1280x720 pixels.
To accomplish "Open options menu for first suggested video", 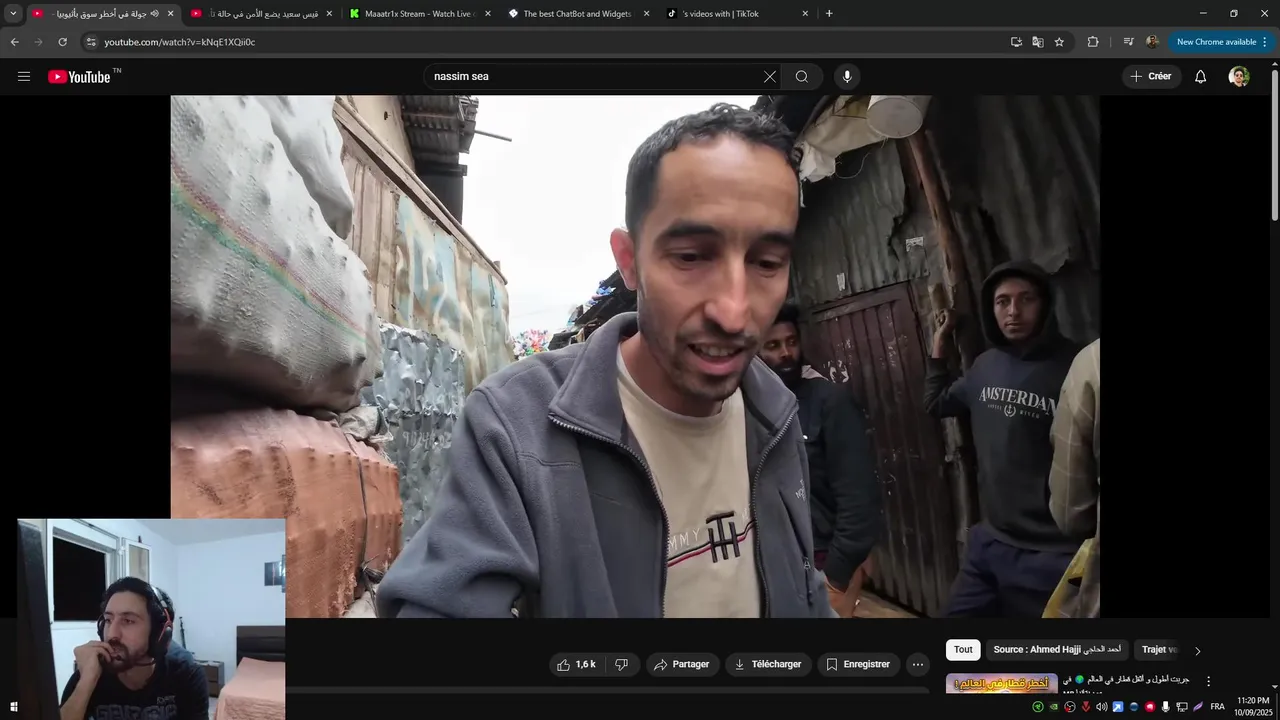I will 1208,681.
